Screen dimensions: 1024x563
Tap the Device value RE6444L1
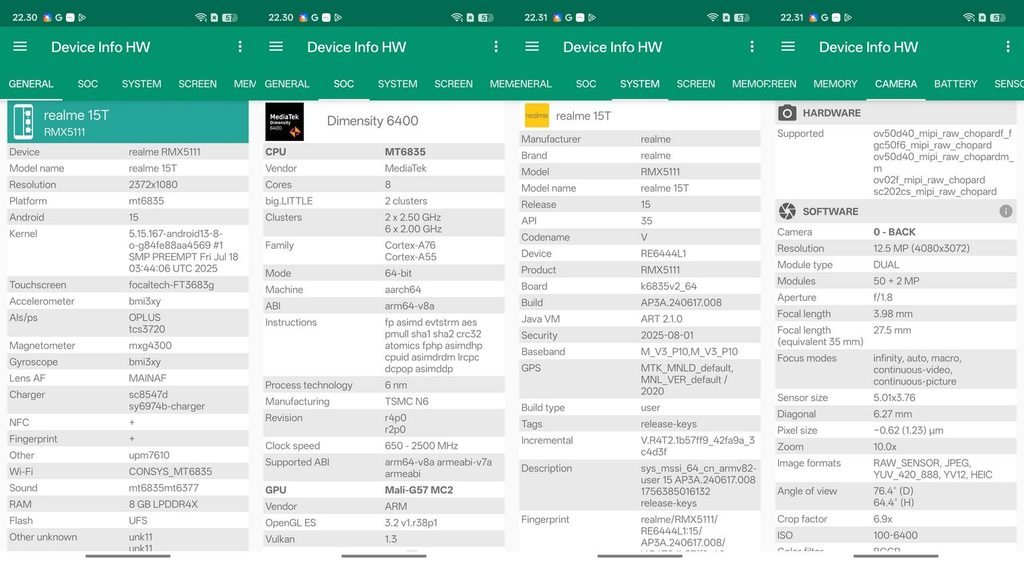(664, 253)
